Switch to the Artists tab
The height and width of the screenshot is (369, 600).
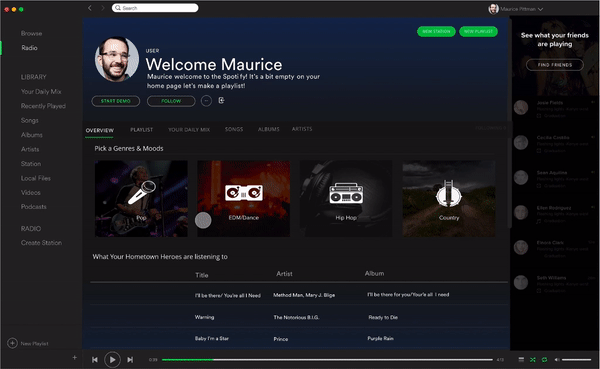(302, 129)
